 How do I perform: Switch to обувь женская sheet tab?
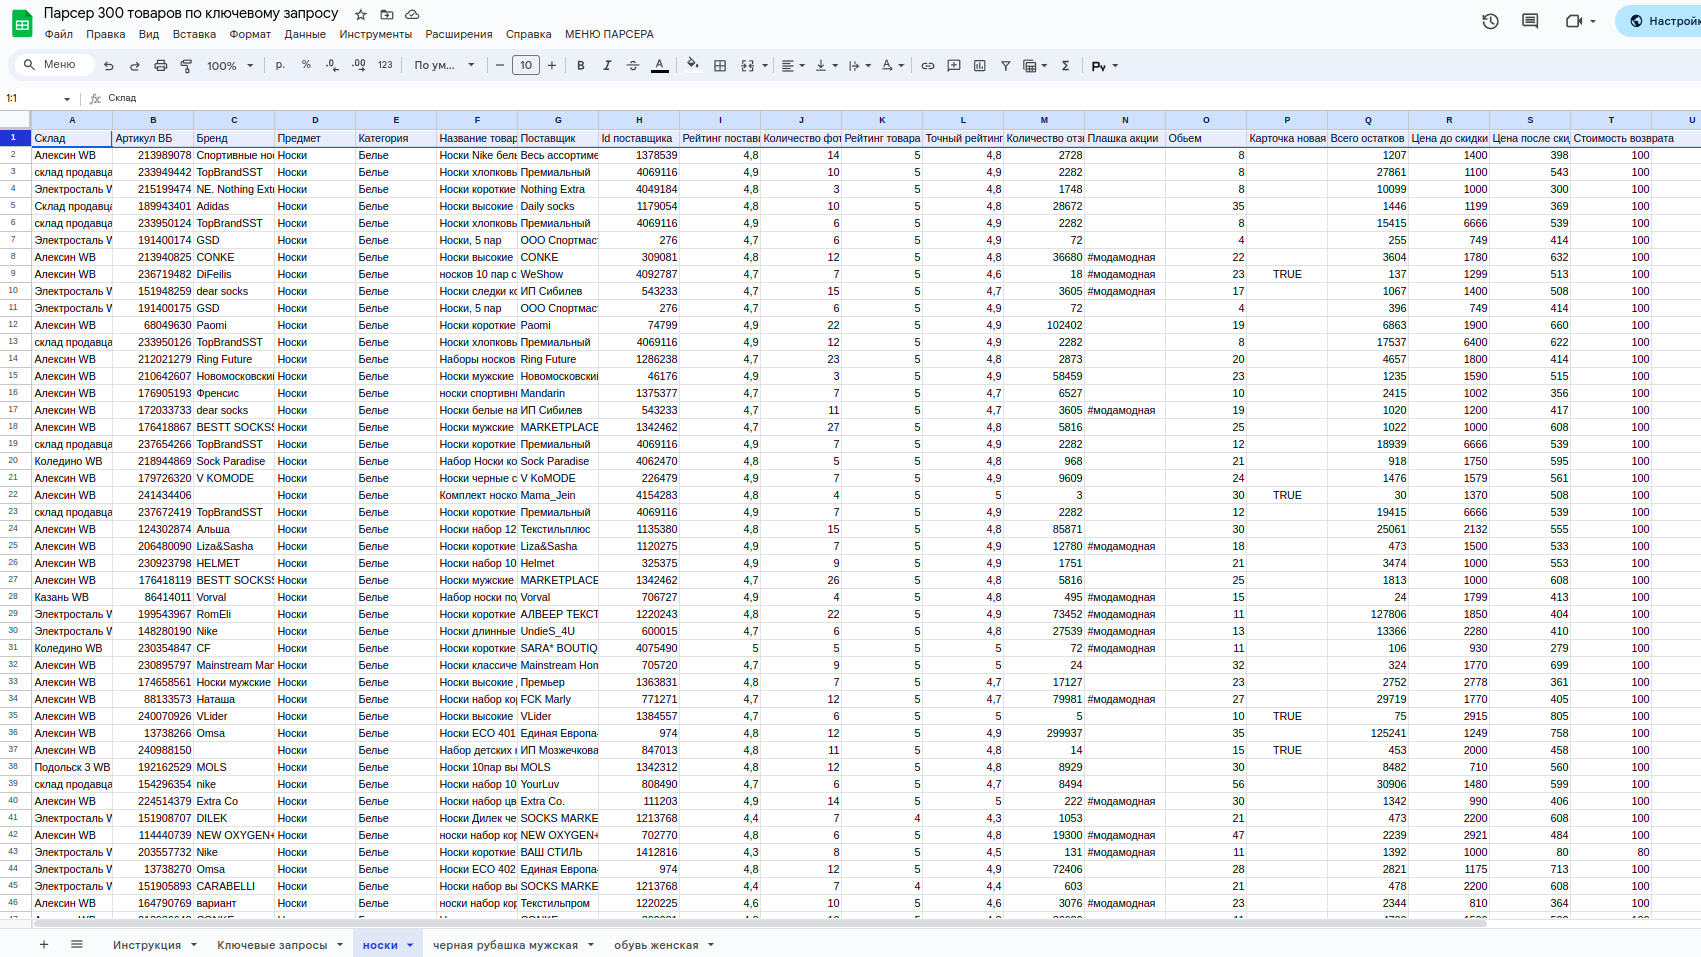(655, 945)
